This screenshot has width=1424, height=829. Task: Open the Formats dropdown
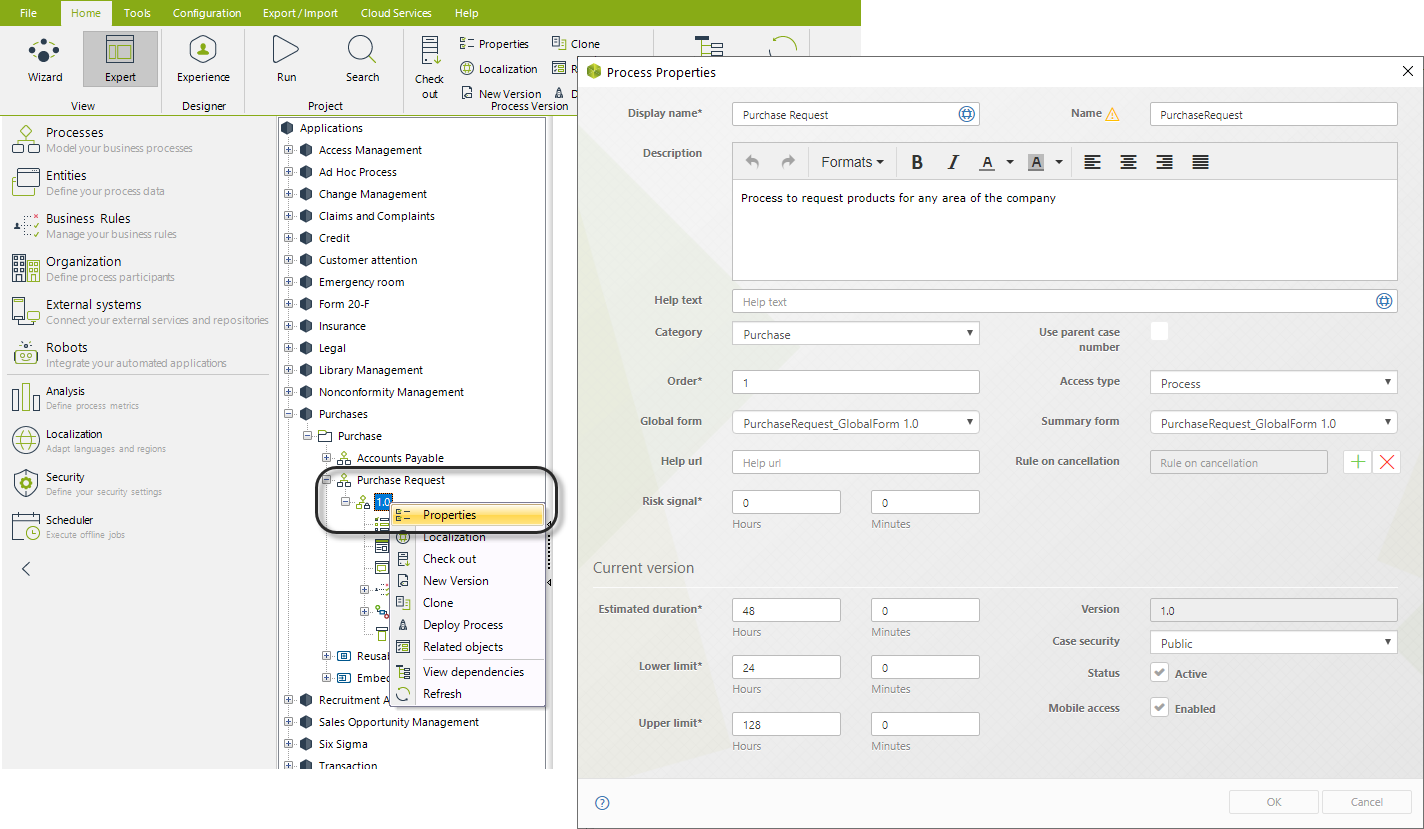coord(852,162)
